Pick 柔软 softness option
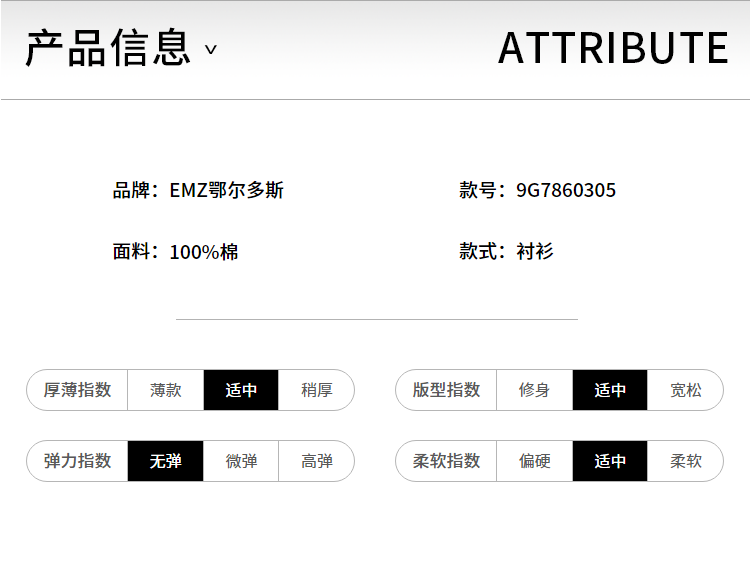Screen dimensions: 750x574 [685, 461]
